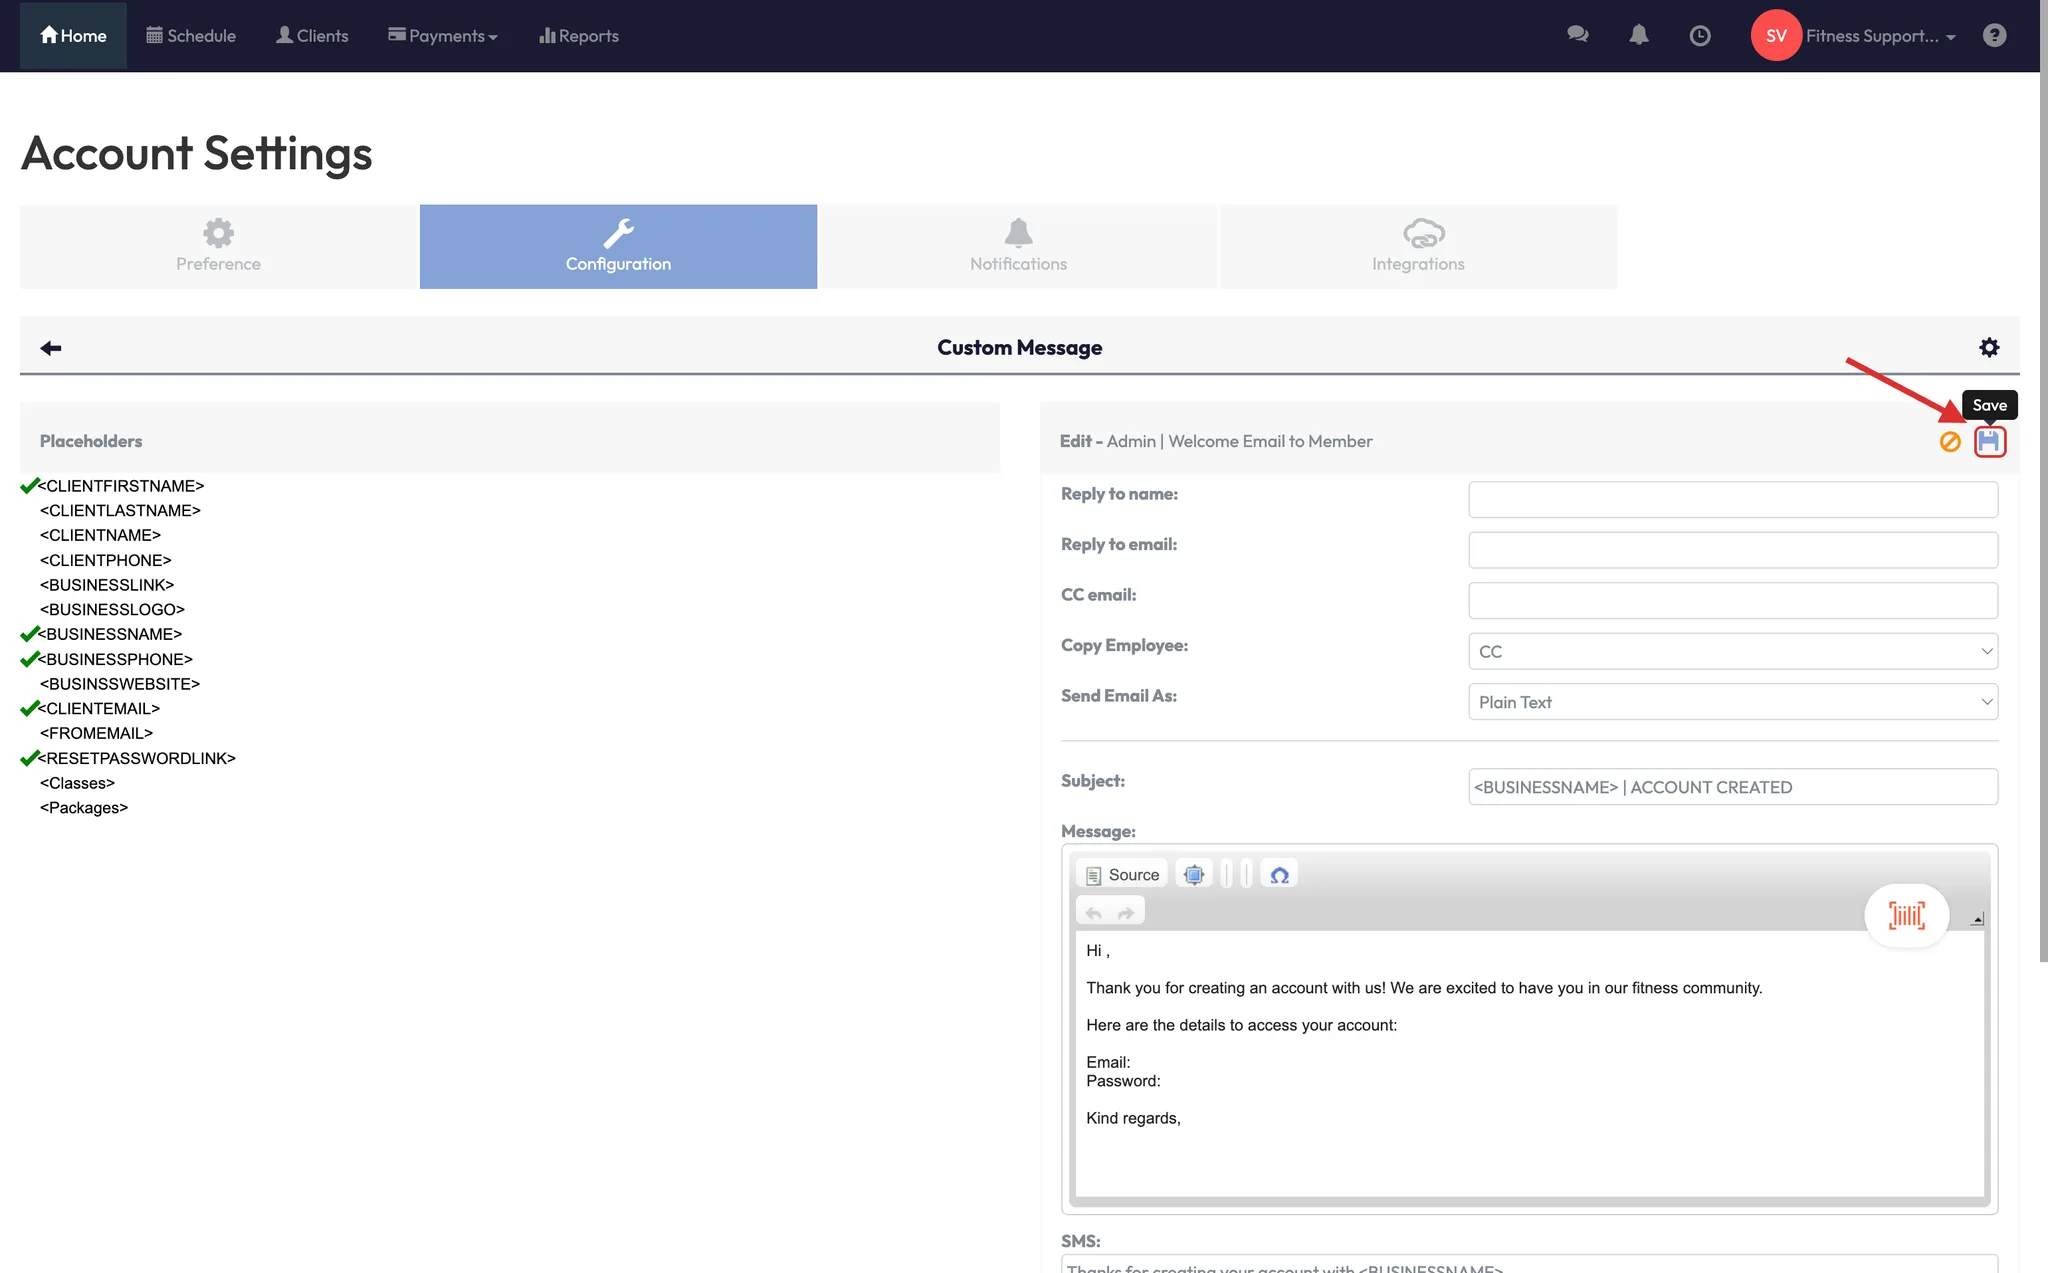
Task: Click the Reply to email field
Action: point(1732,550)
